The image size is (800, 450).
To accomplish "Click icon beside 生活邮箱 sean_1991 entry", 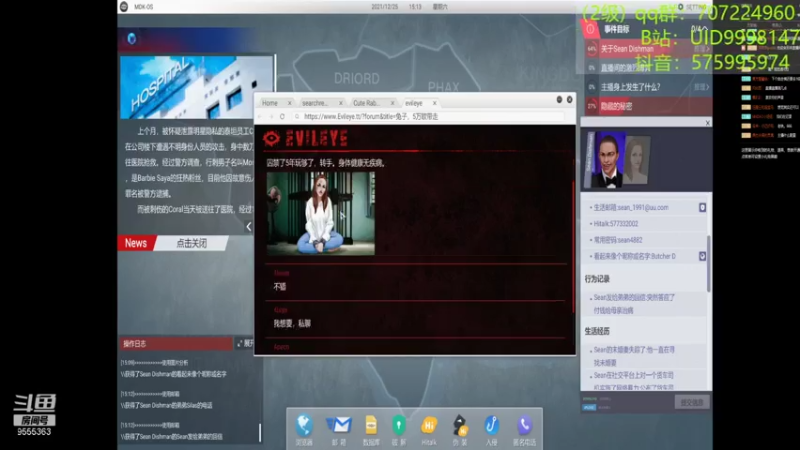I will [x=703, y=208].
